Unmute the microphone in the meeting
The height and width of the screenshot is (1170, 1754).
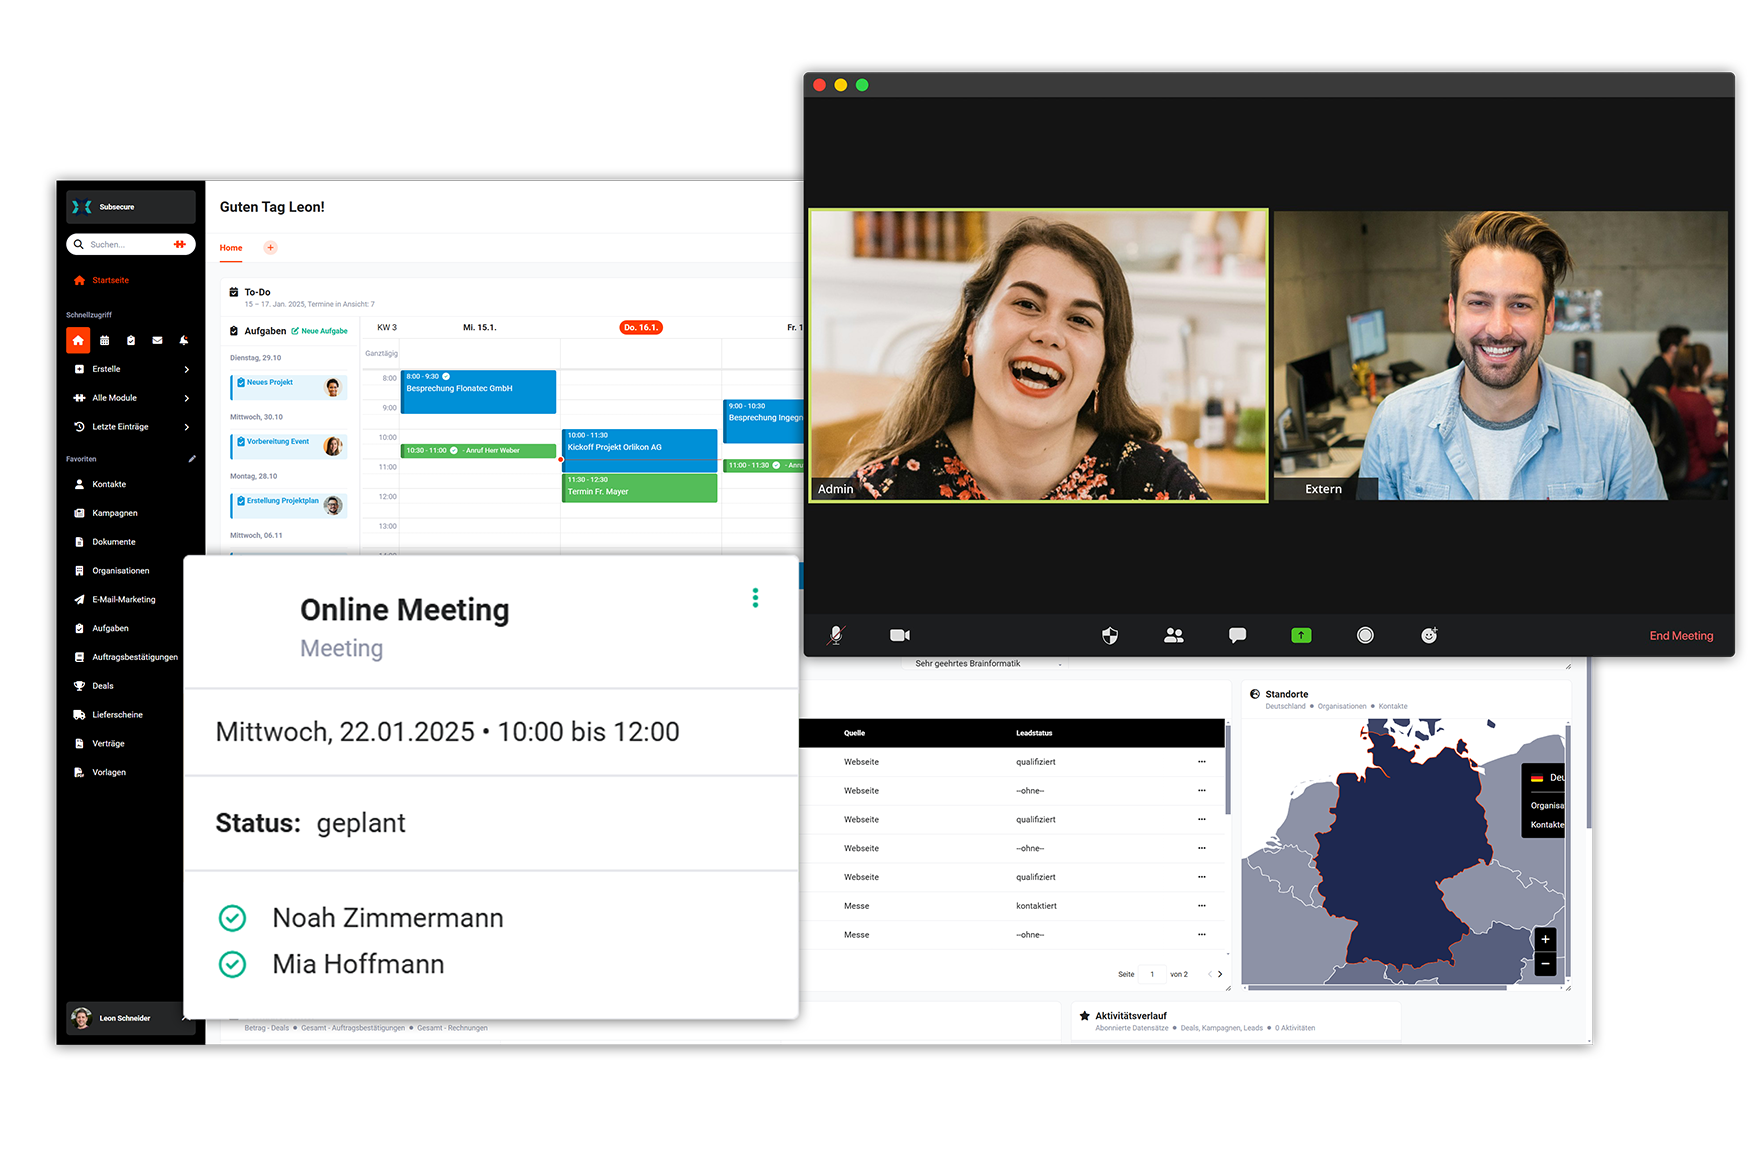[836, 635]
